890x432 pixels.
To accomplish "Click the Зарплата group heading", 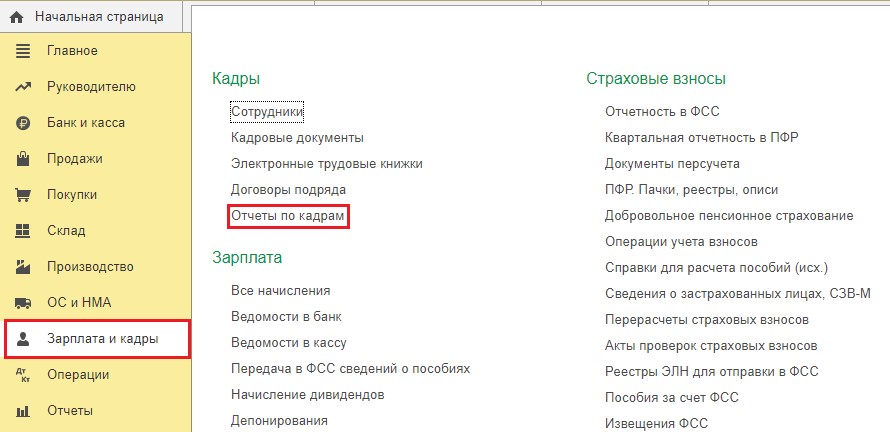I will [247, 258].
